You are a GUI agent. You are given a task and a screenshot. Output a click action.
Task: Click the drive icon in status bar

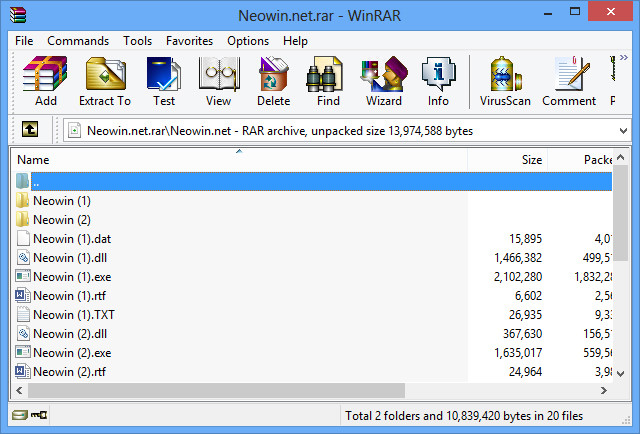pos(20,416)
